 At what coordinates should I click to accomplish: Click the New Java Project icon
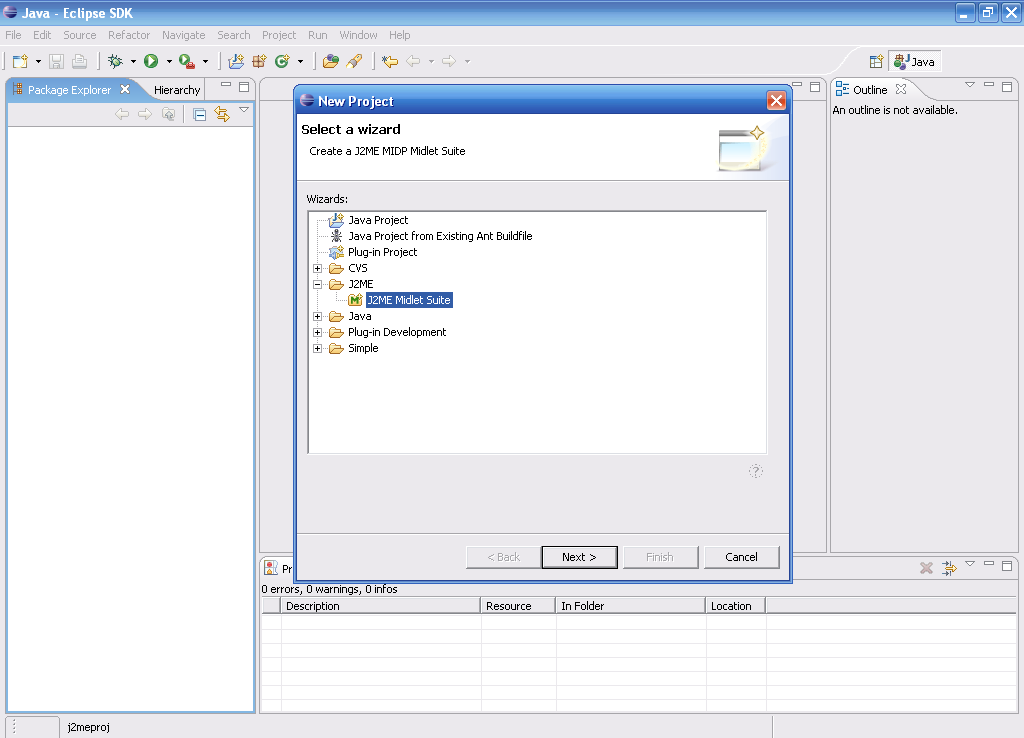(236, 61)
